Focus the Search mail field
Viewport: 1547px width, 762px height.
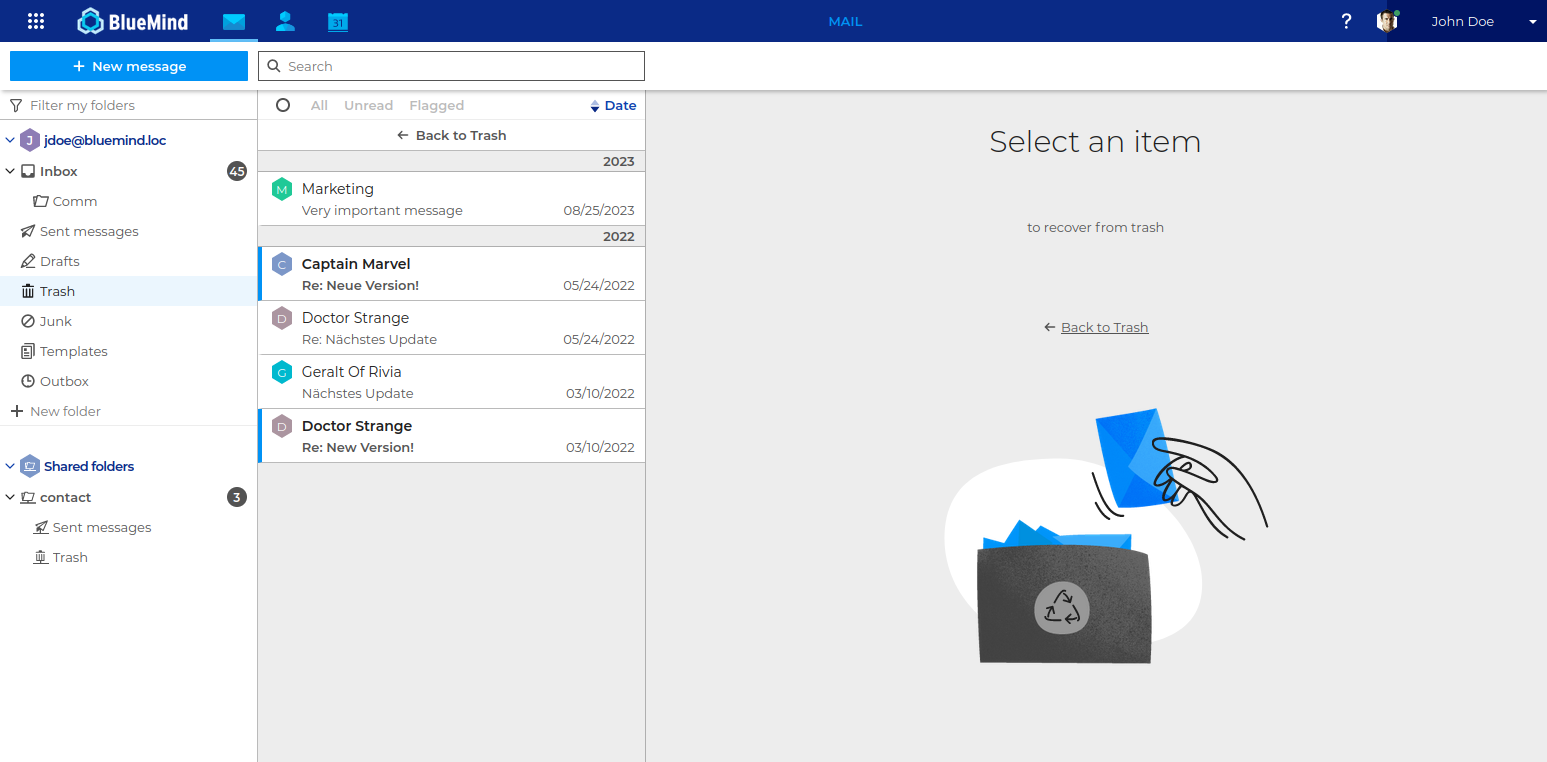pos(451,66)
